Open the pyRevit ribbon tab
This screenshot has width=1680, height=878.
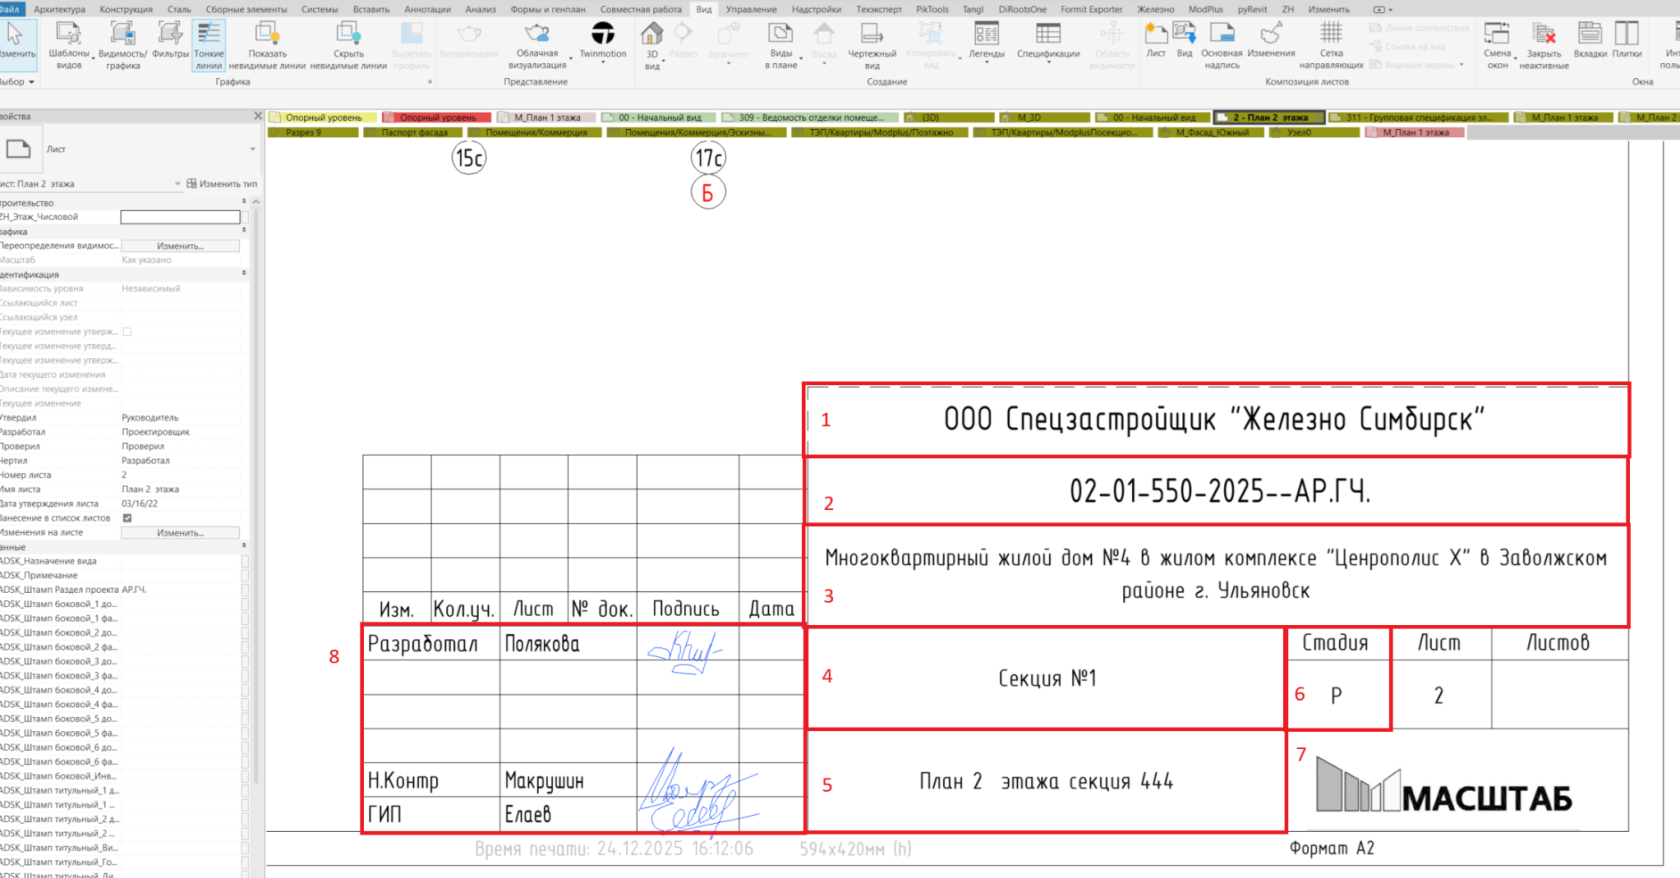click(x=1252, y=9)
